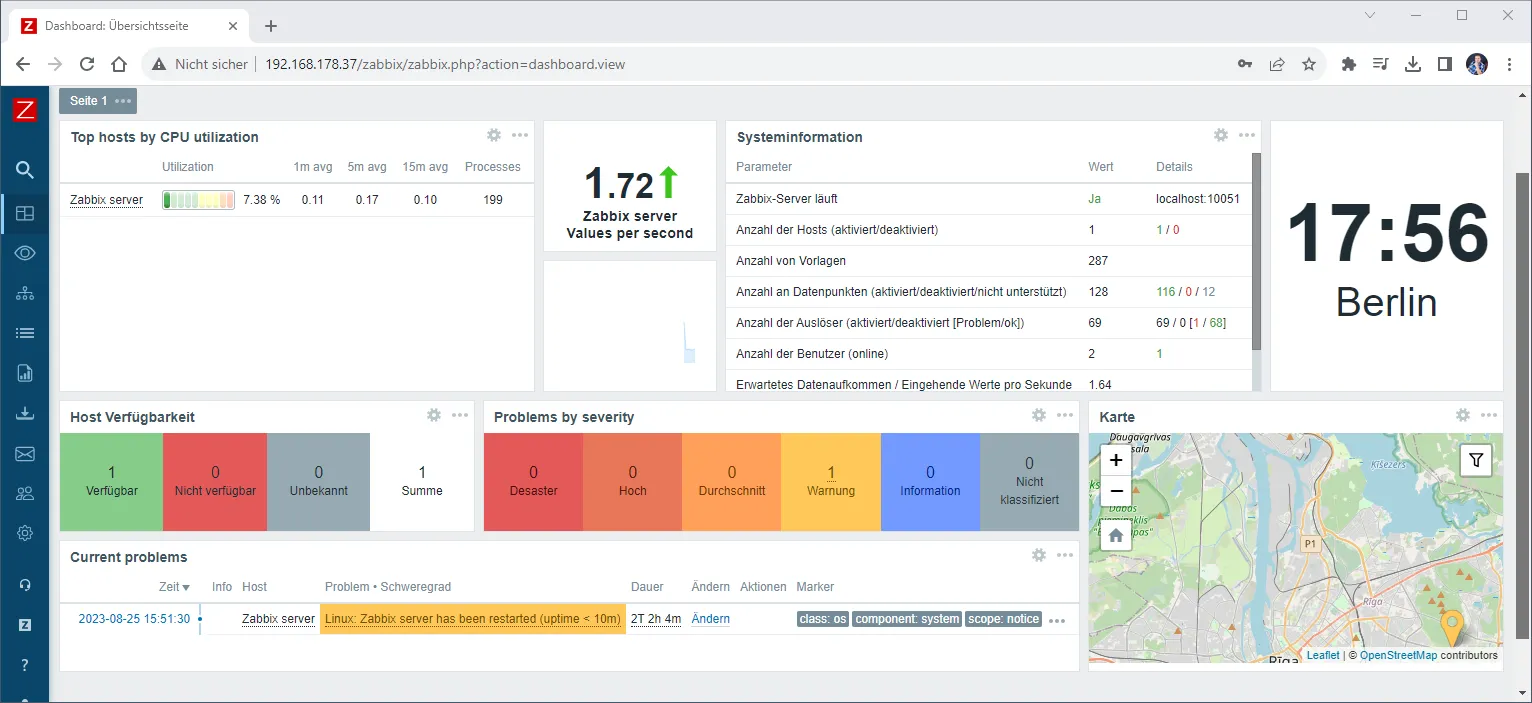Zoom in on the map
Viewport: 1532px width, 703px height.
1116,461
